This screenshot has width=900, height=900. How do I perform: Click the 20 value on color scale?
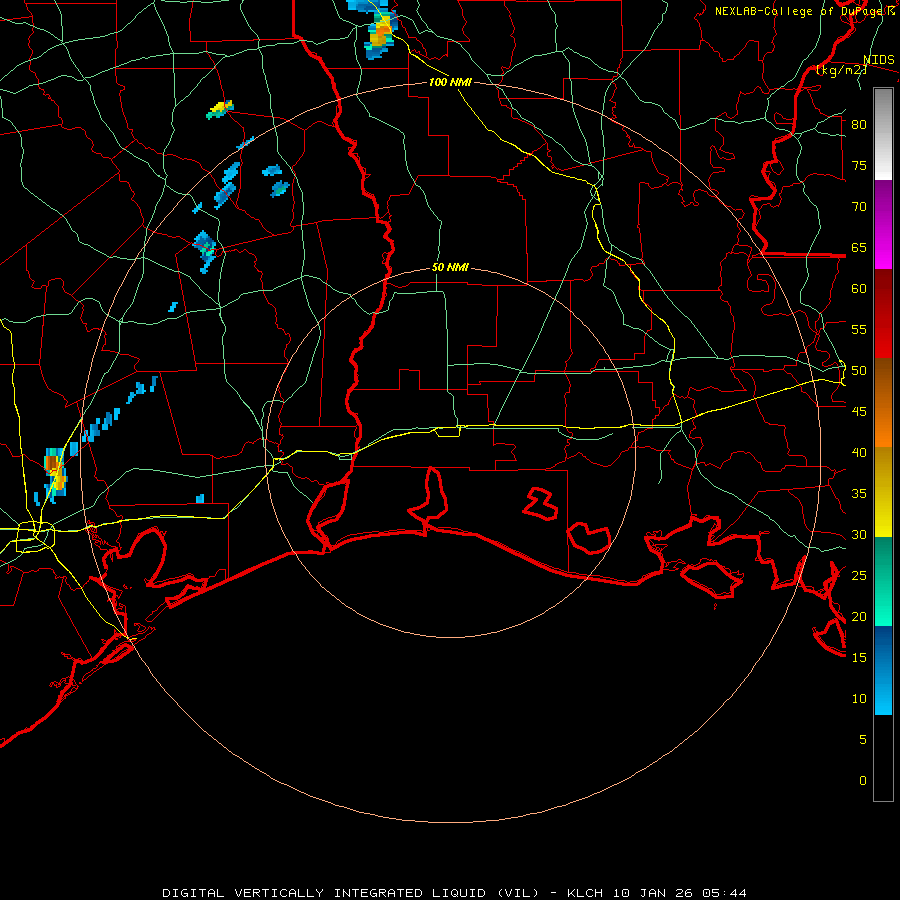pos(859,616)
